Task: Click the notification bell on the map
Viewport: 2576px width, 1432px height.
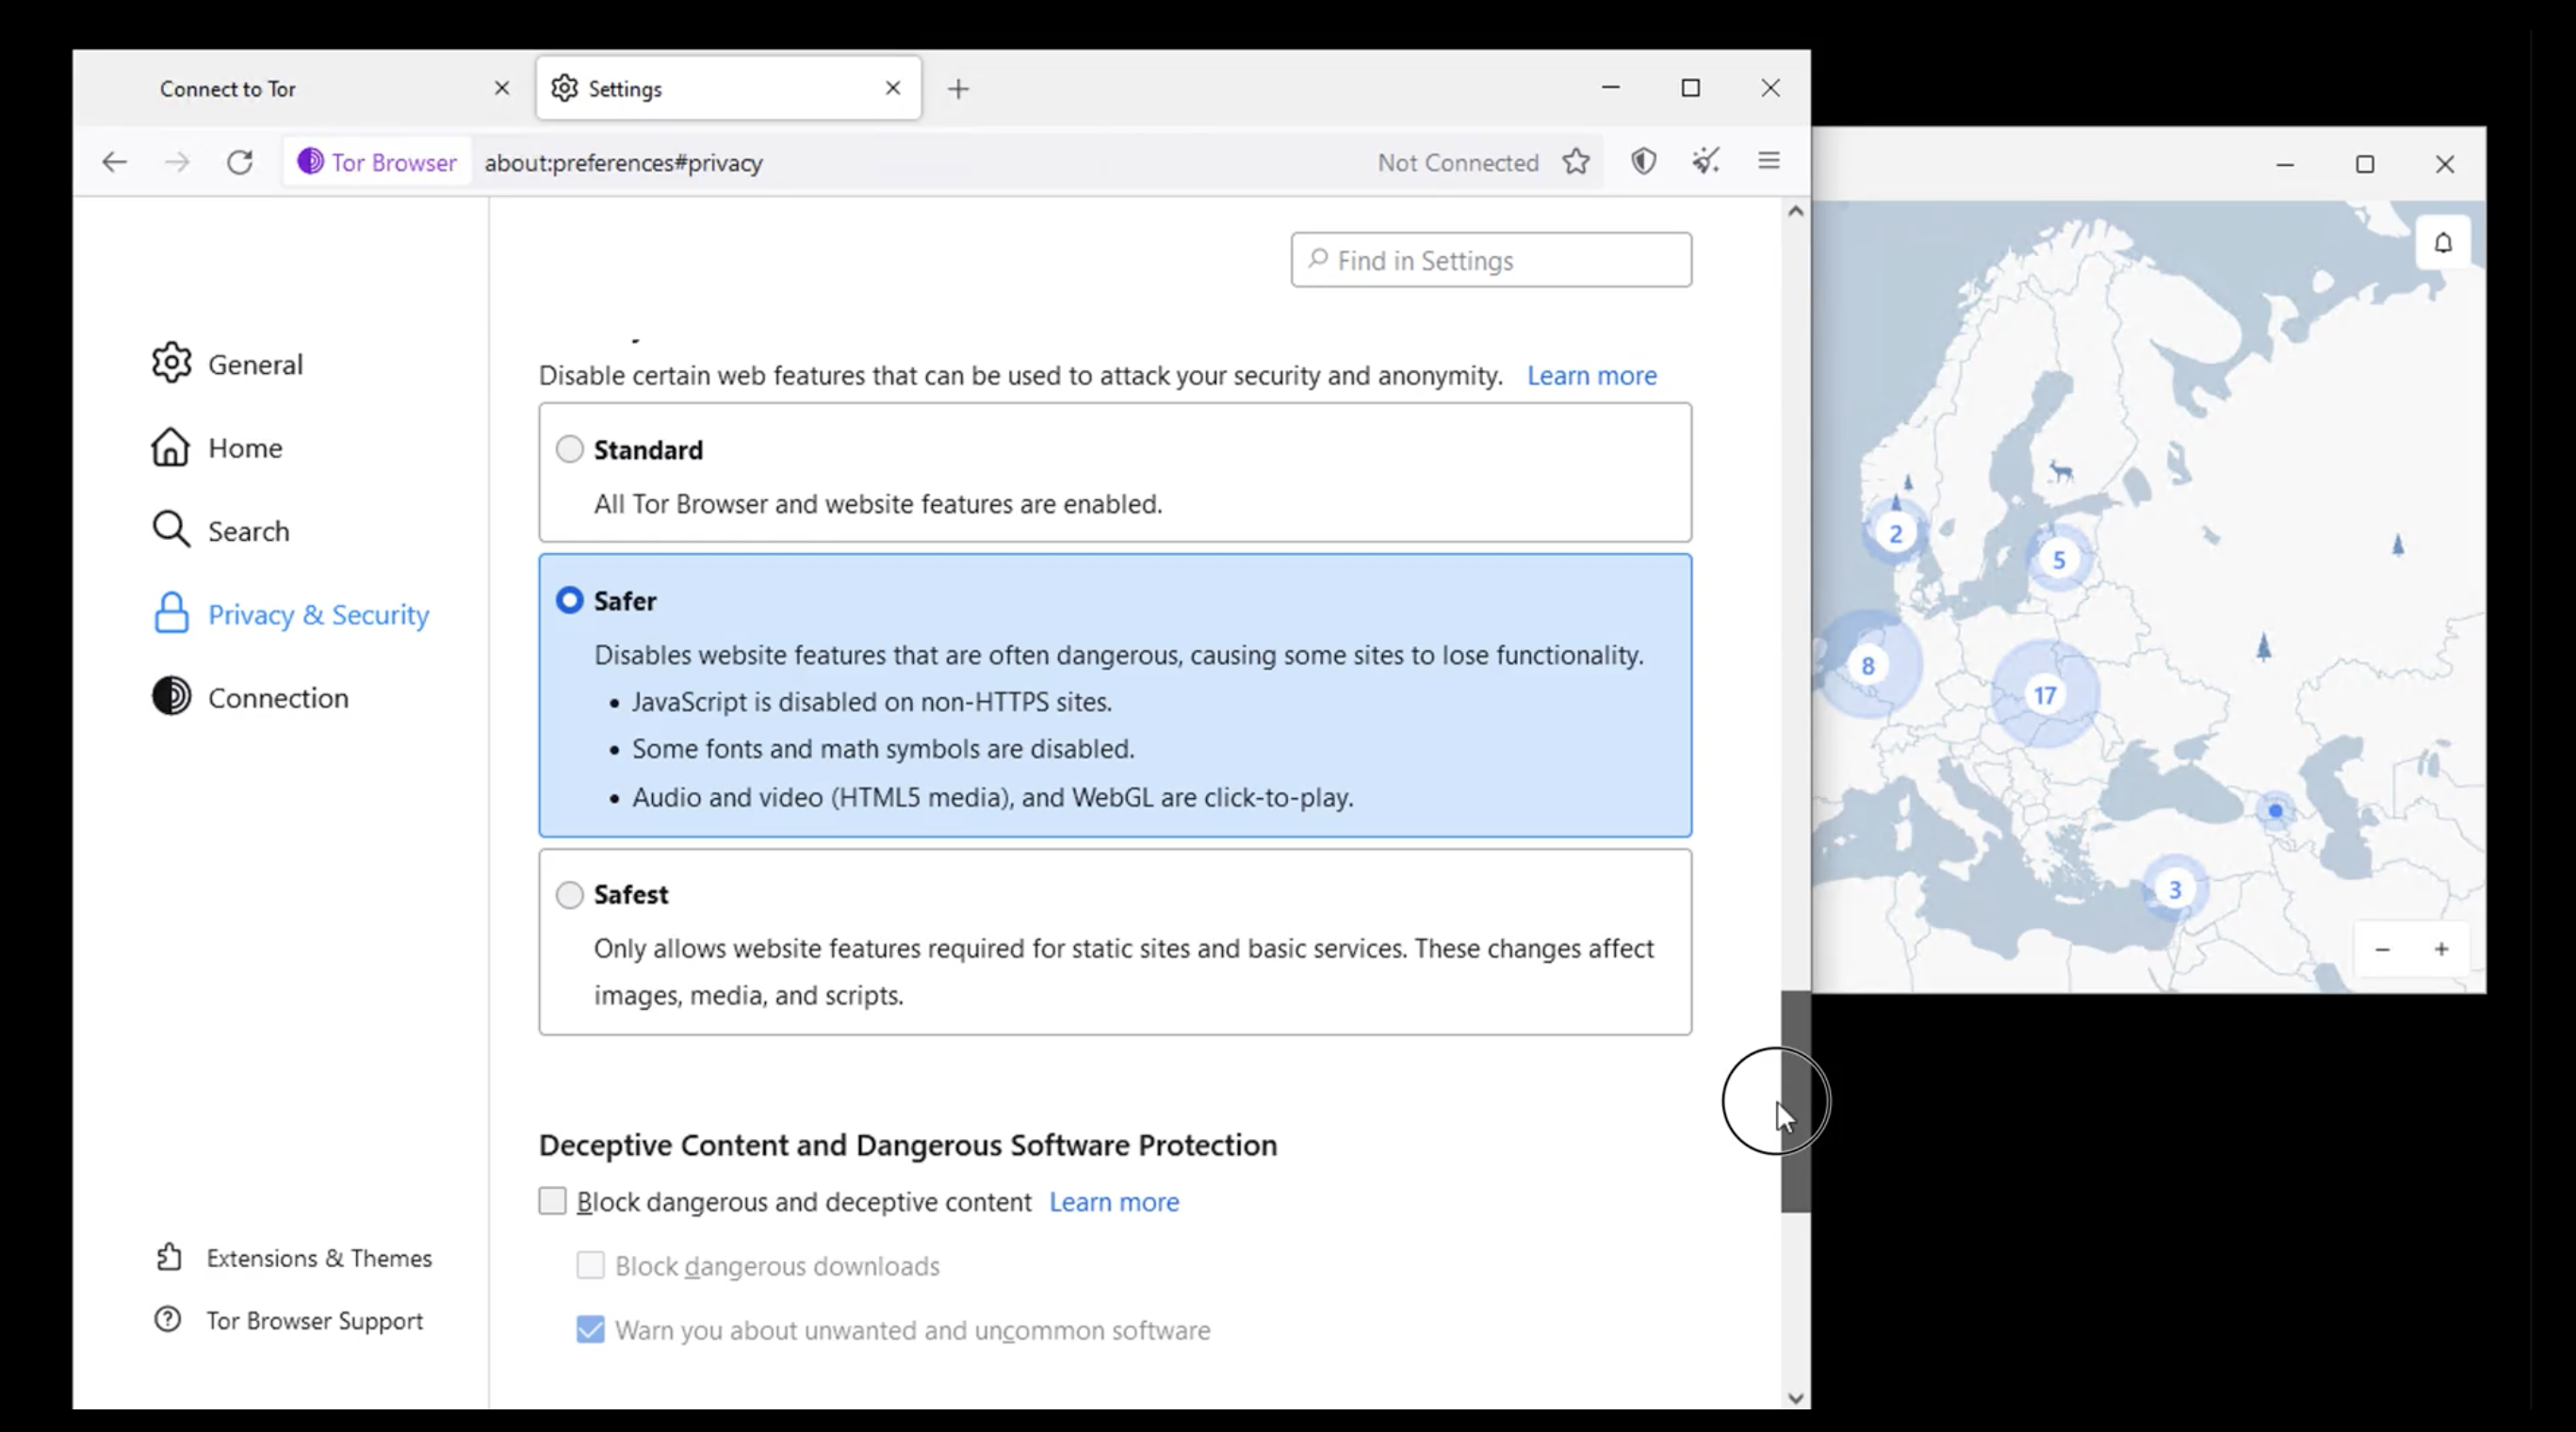Action: point(2444,242)
